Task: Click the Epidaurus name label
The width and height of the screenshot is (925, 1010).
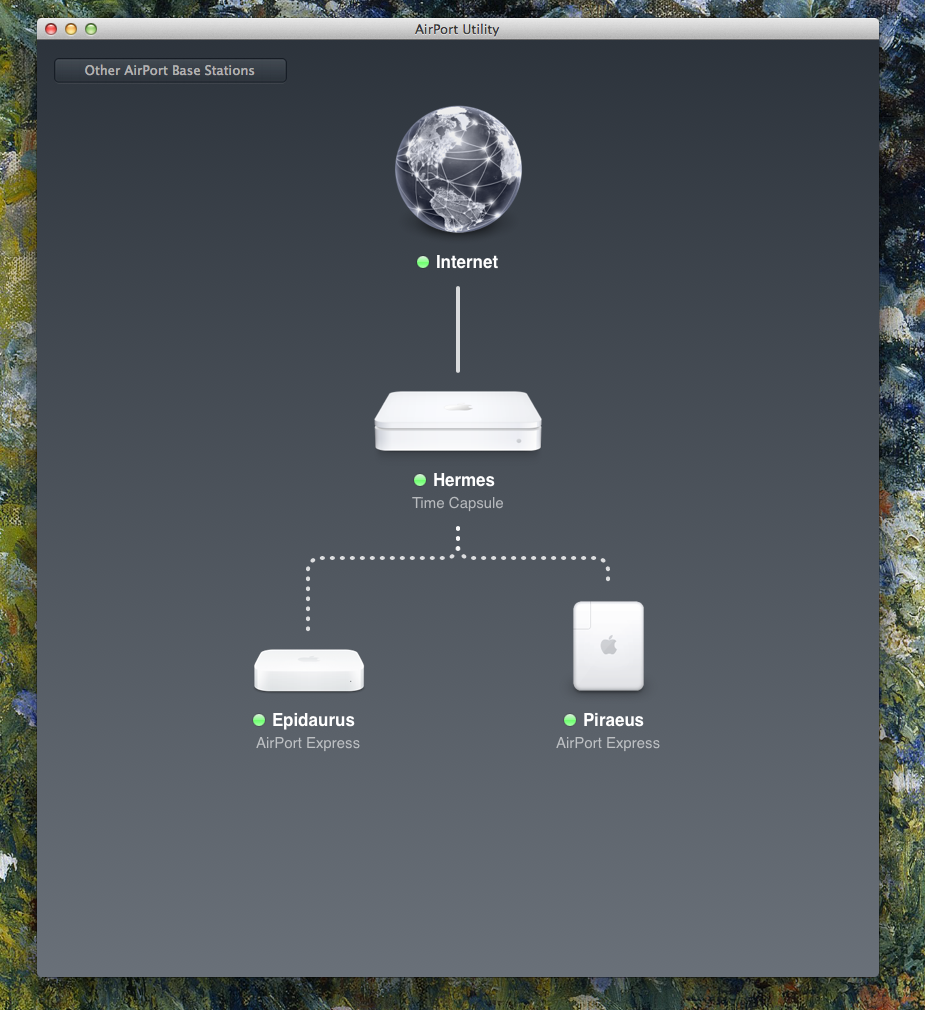Action: point(313,719)
